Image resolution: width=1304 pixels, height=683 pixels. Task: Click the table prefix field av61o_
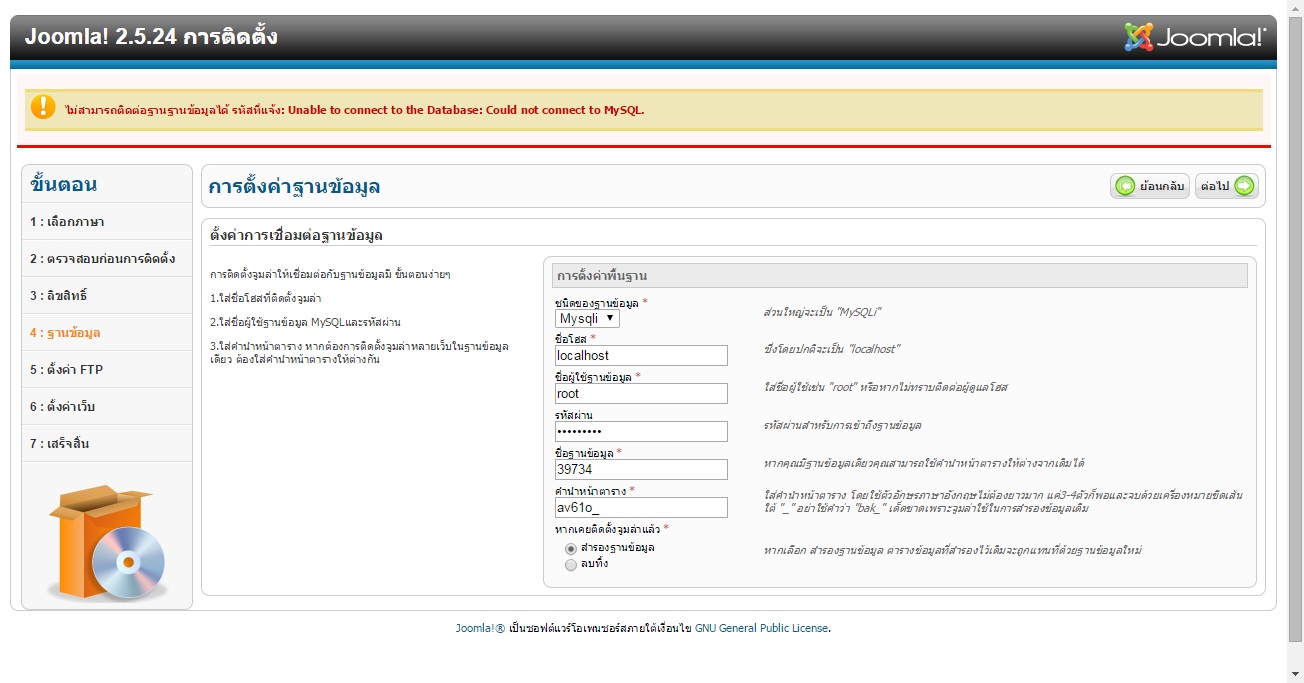[x=641, y=507]
